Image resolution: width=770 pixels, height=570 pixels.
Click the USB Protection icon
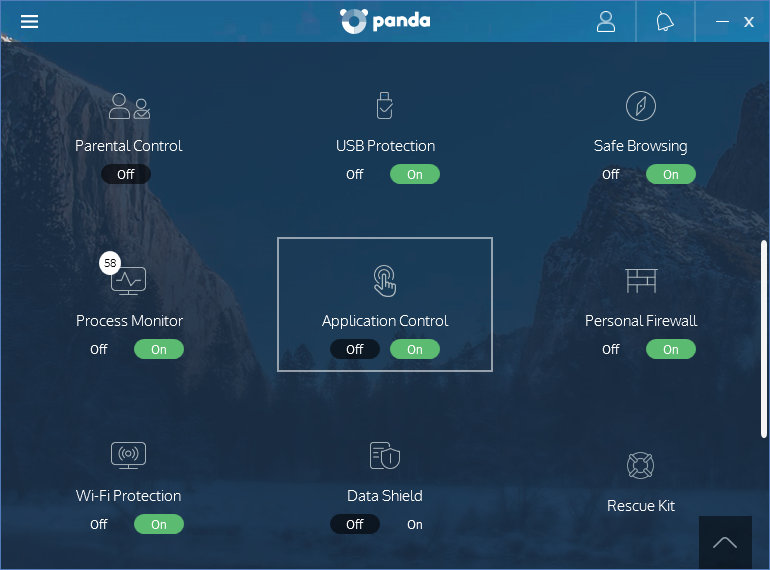pyautogui.click(x=385, y=106)
